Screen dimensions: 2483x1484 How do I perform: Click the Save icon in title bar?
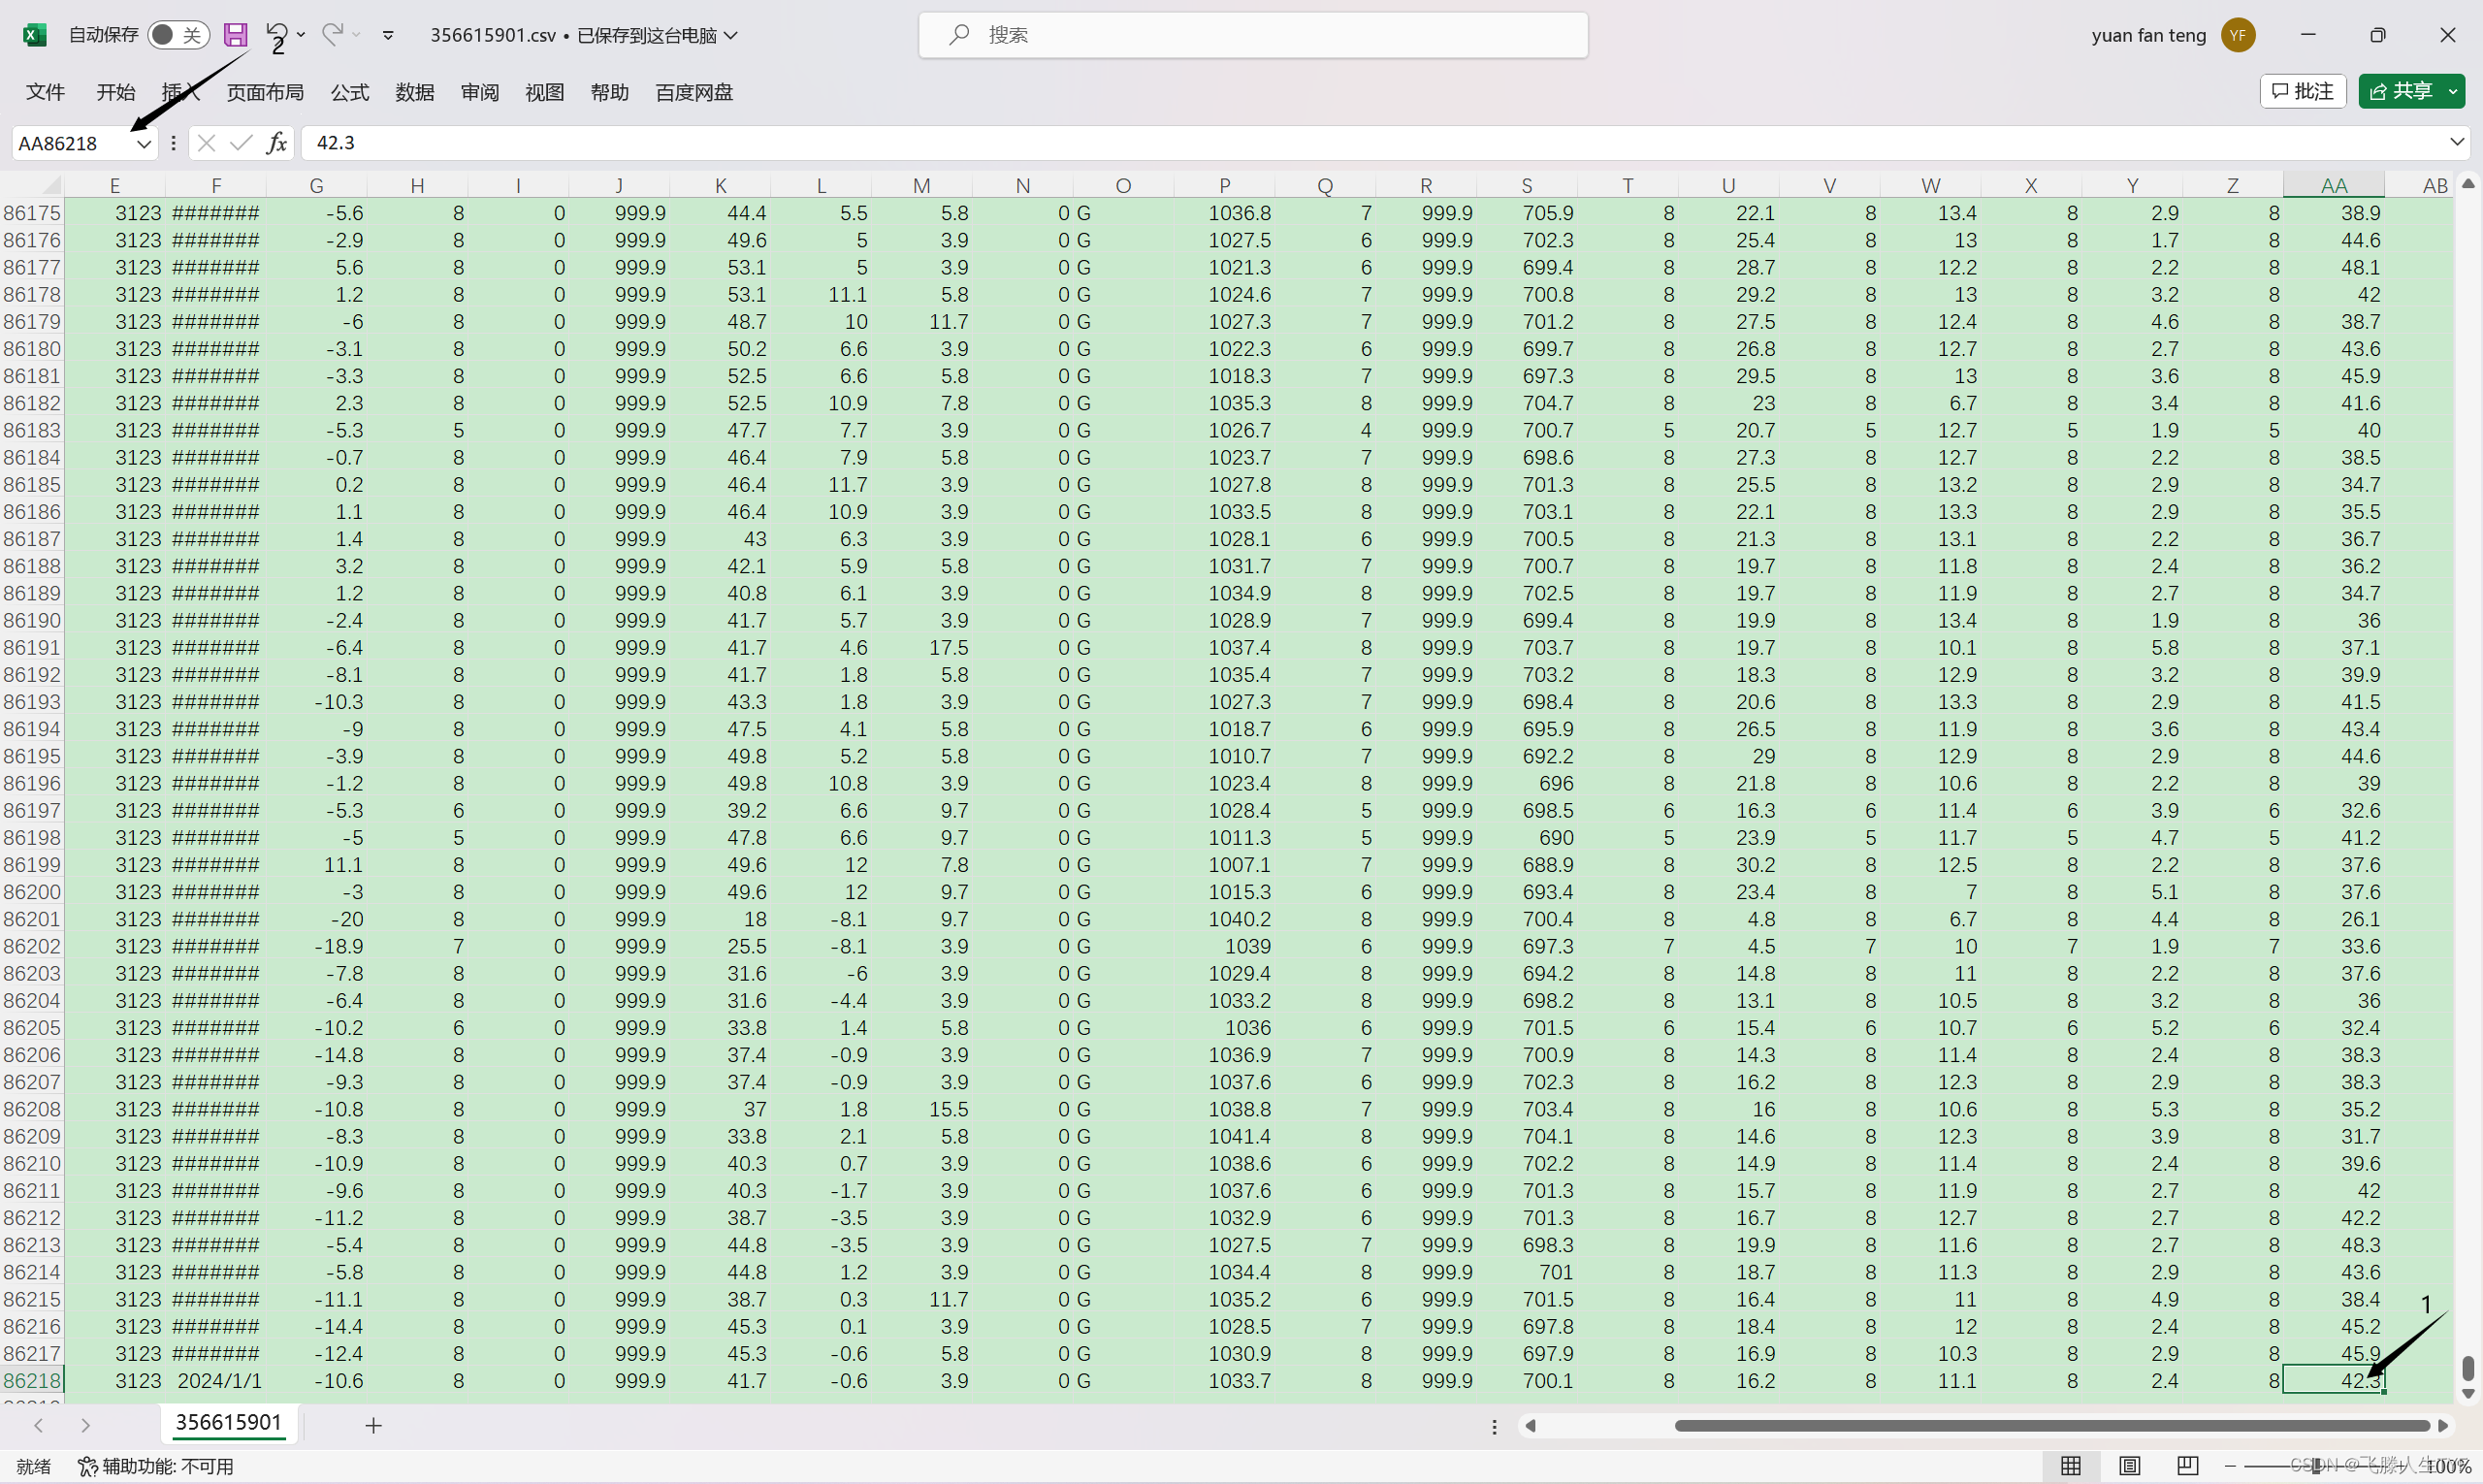235,35
